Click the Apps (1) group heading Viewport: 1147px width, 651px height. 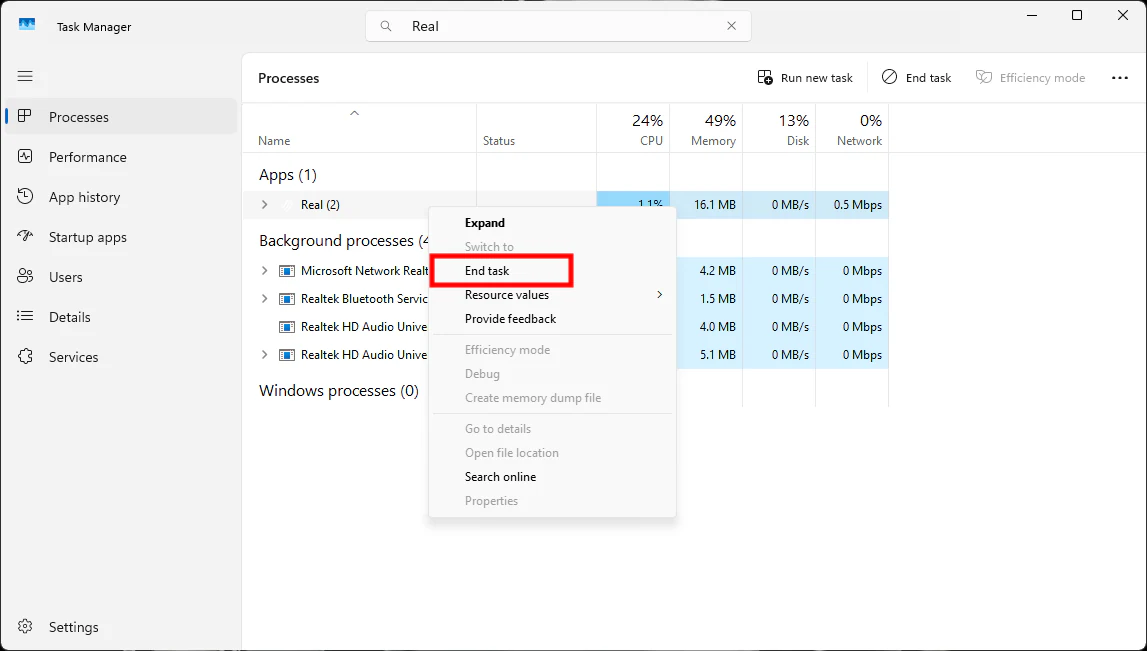tap(287, 175)
